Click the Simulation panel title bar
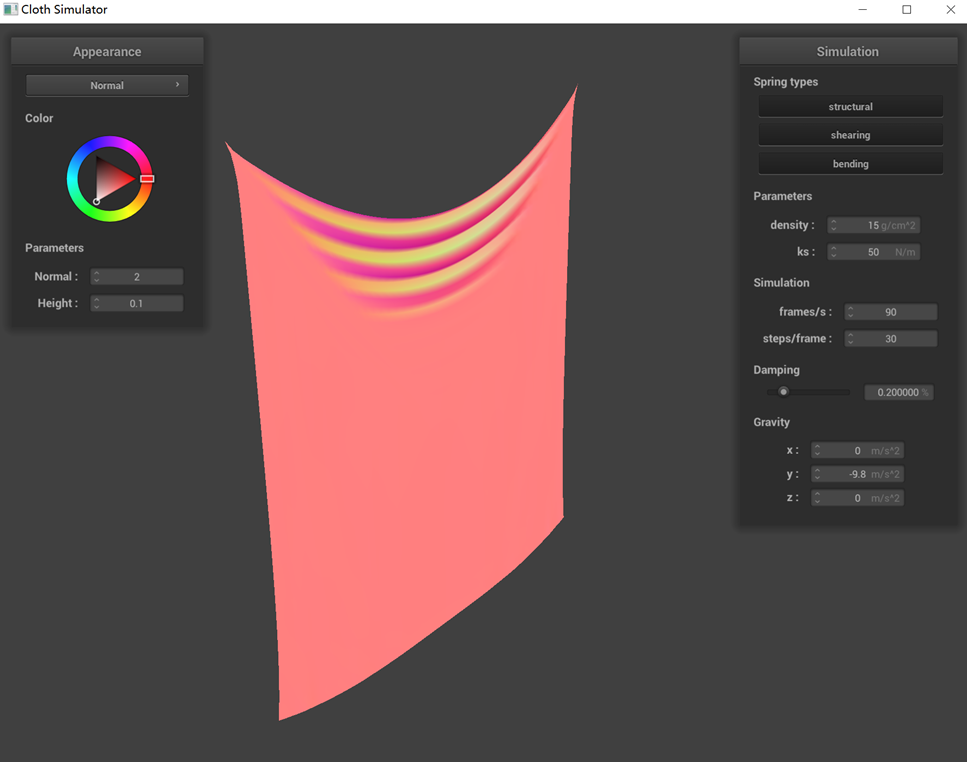The image size is (967, 762). coord(847,51)
